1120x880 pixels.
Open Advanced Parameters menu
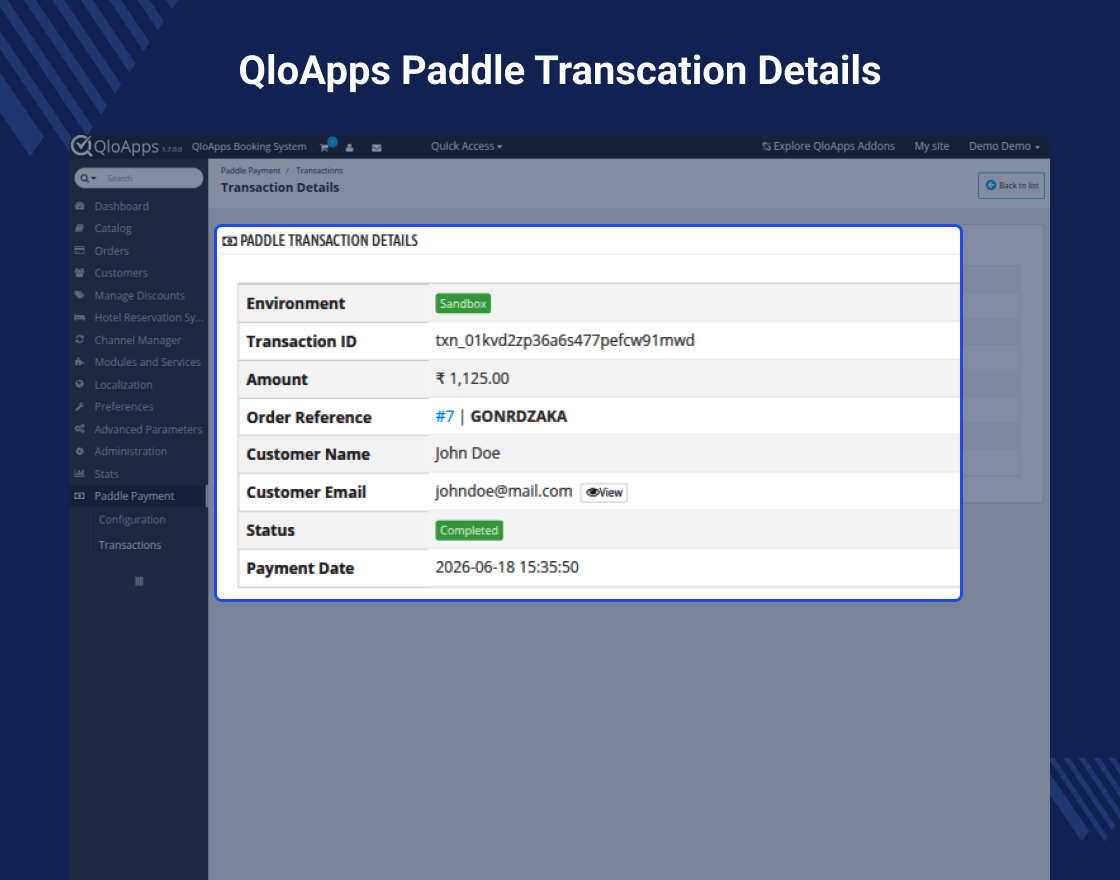[x=148, y=429]
